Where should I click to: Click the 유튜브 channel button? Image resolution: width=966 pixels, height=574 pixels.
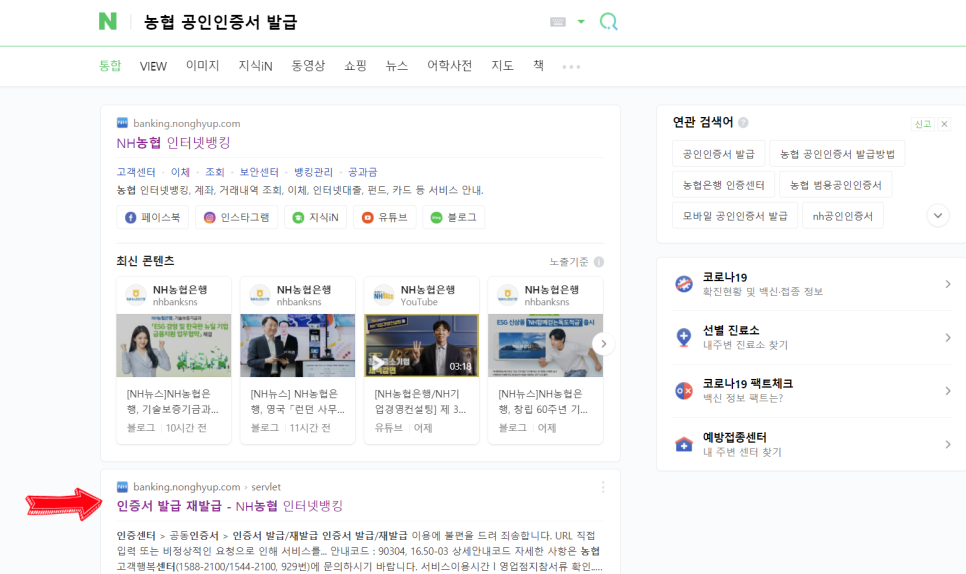coord(384,217)
